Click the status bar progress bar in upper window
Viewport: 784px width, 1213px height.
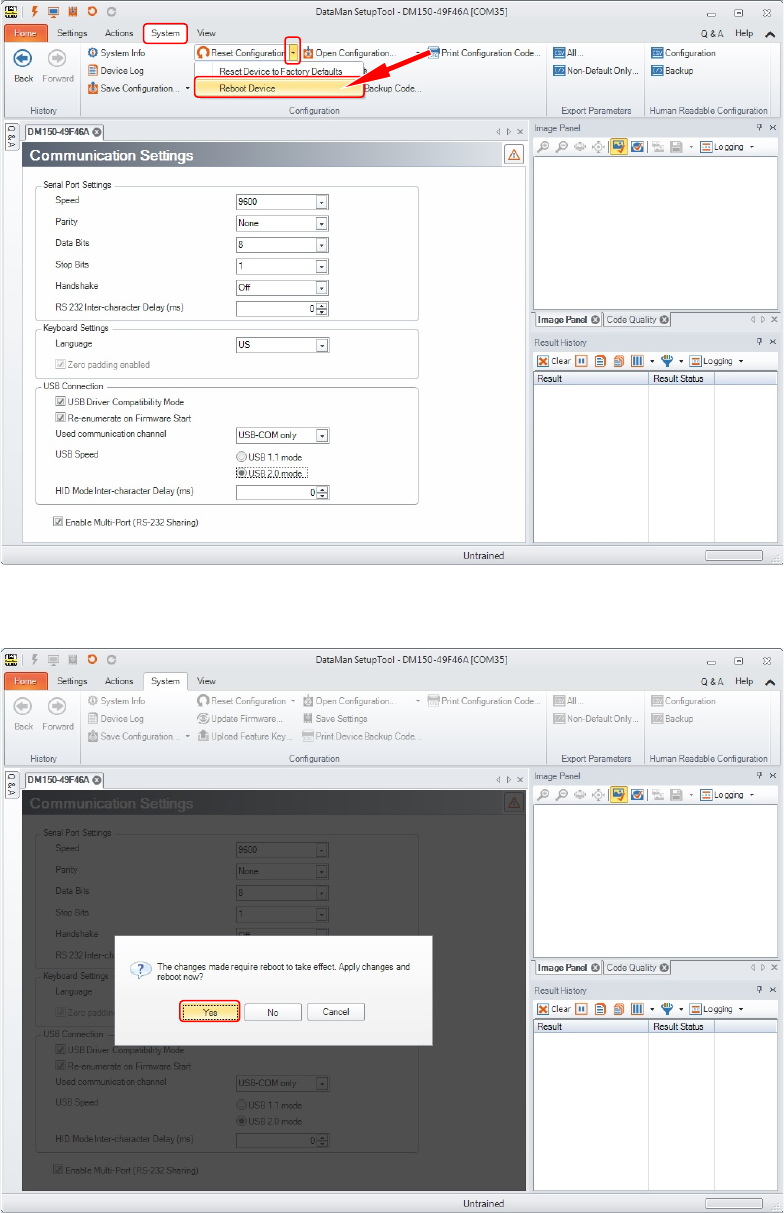(x=734, y=555)
